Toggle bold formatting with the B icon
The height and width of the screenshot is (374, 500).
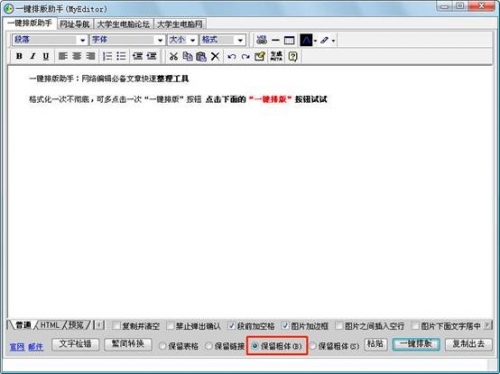point(19,56)
